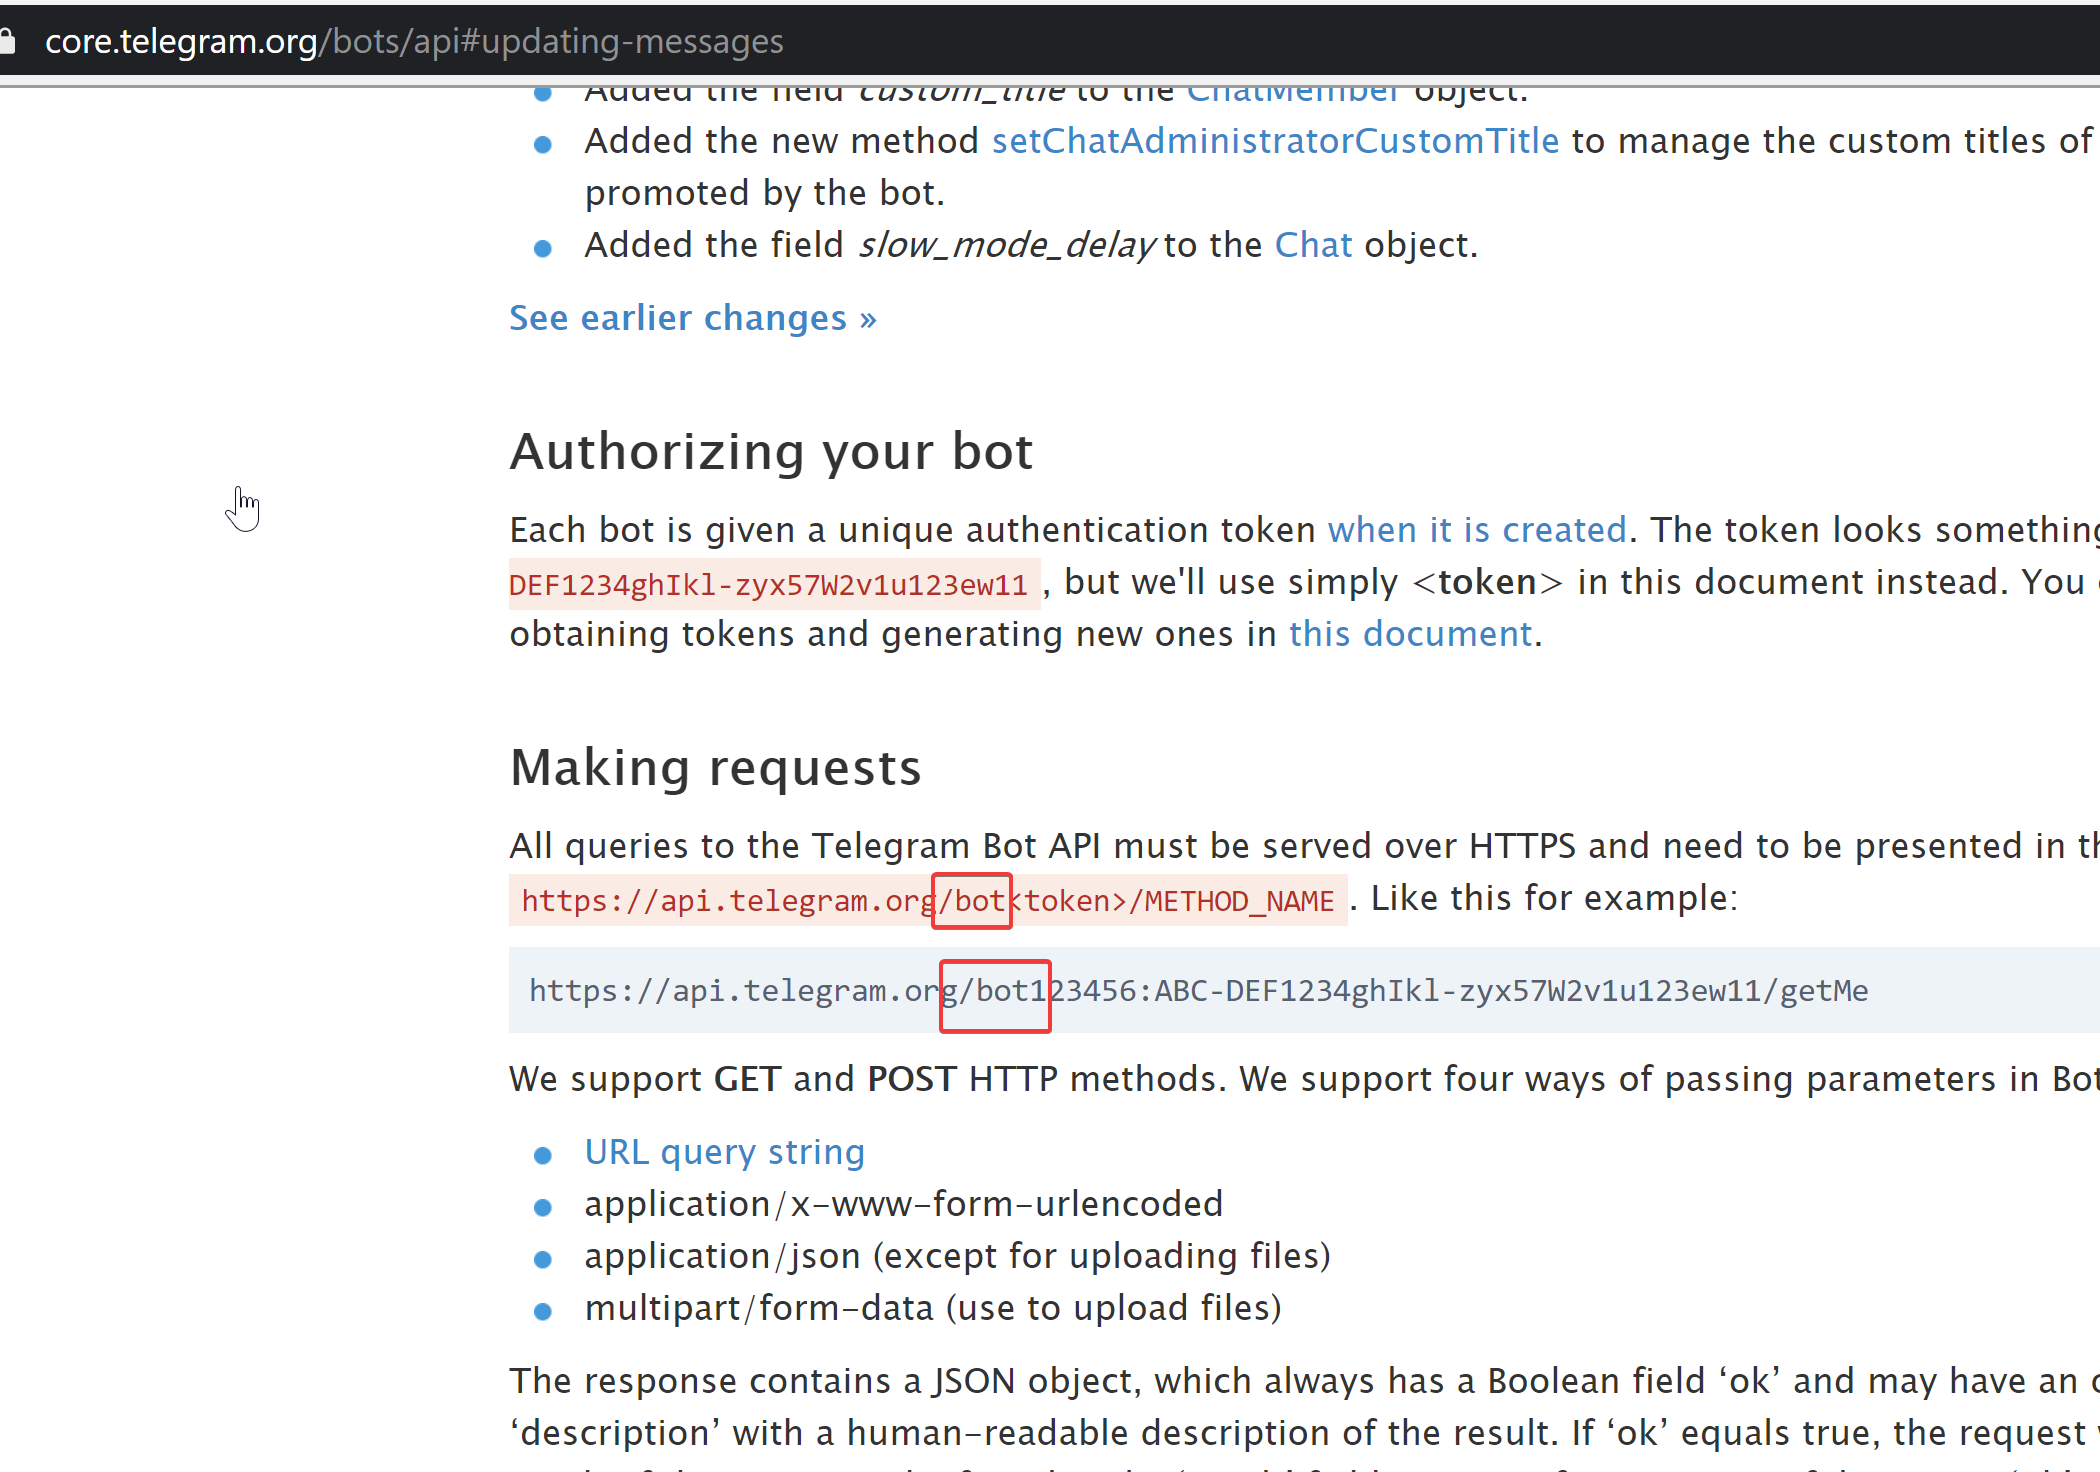The image size is (2100, 1472).
Task: Click the bold GET word
Action: pyautogui.click(x=747, y=1079)
